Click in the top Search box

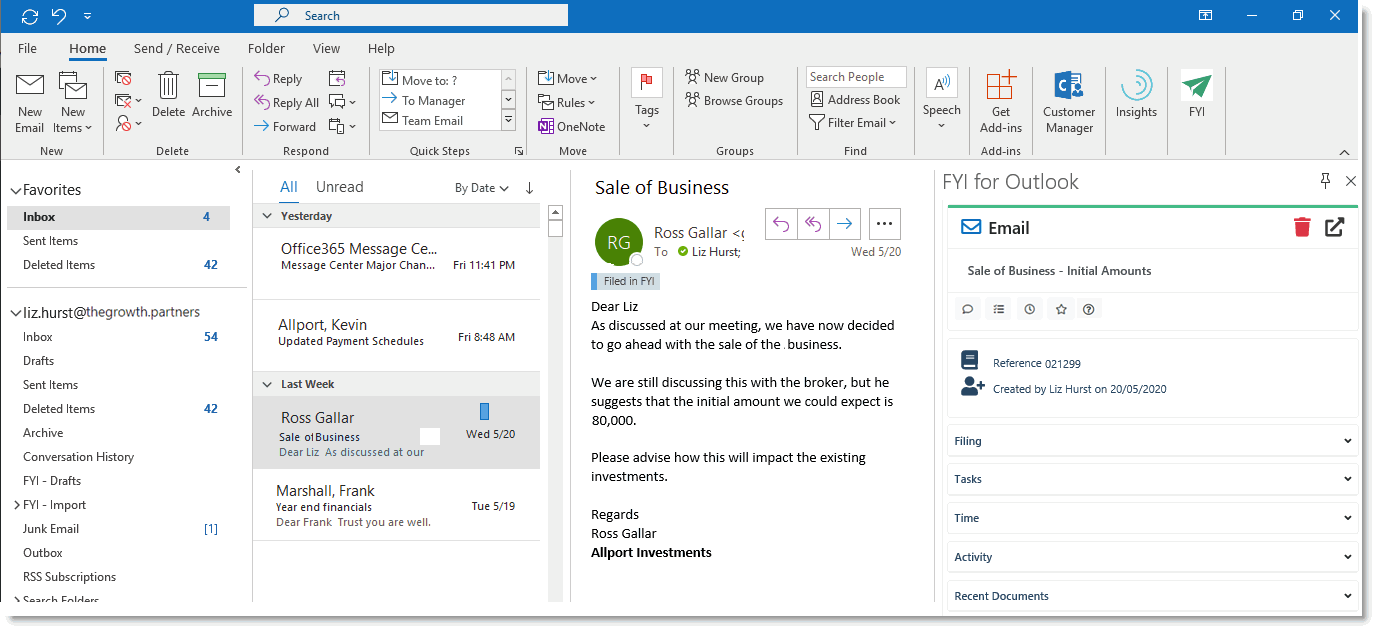[411, 15]
